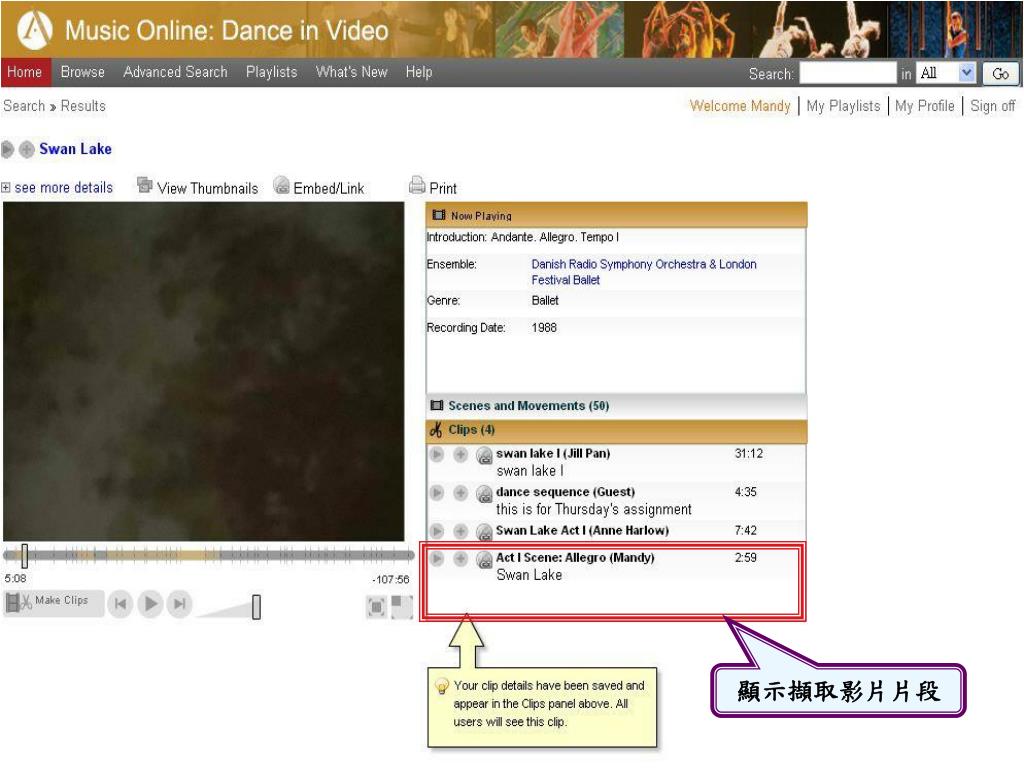Click the video player display area
1024x768 pixels.
(x=204, y=371)
